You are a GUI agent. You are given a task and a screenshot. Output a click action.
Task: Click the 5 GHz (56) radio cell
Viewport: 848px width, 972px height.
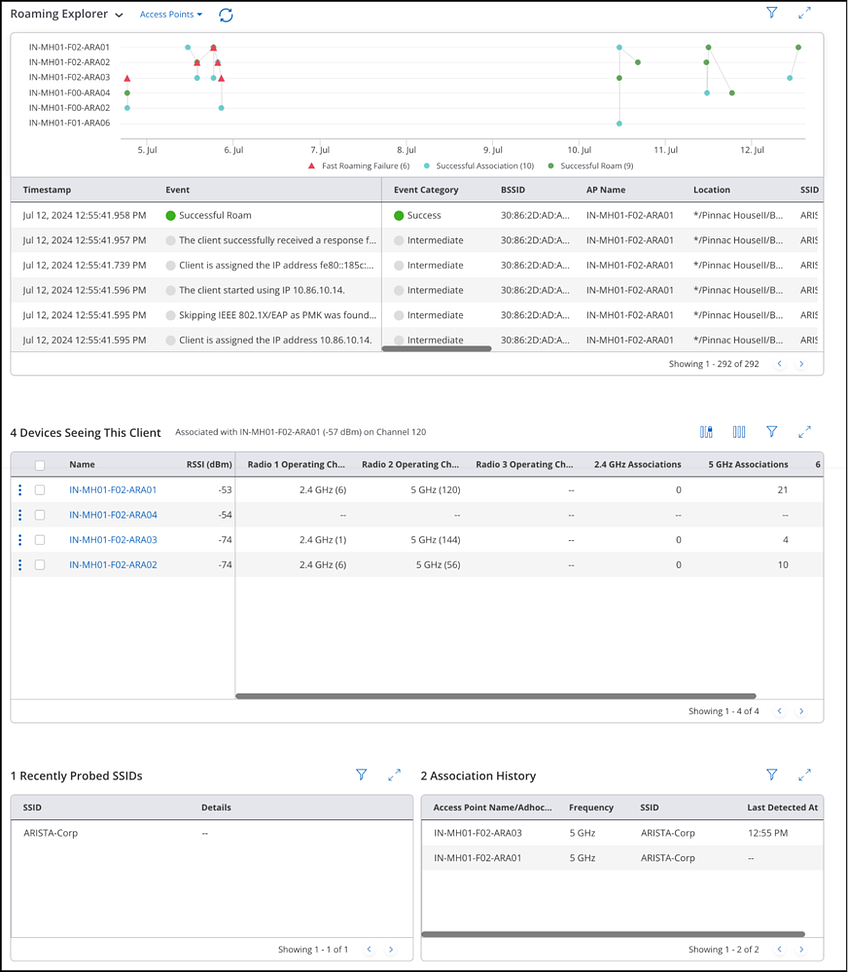point(438,565)
